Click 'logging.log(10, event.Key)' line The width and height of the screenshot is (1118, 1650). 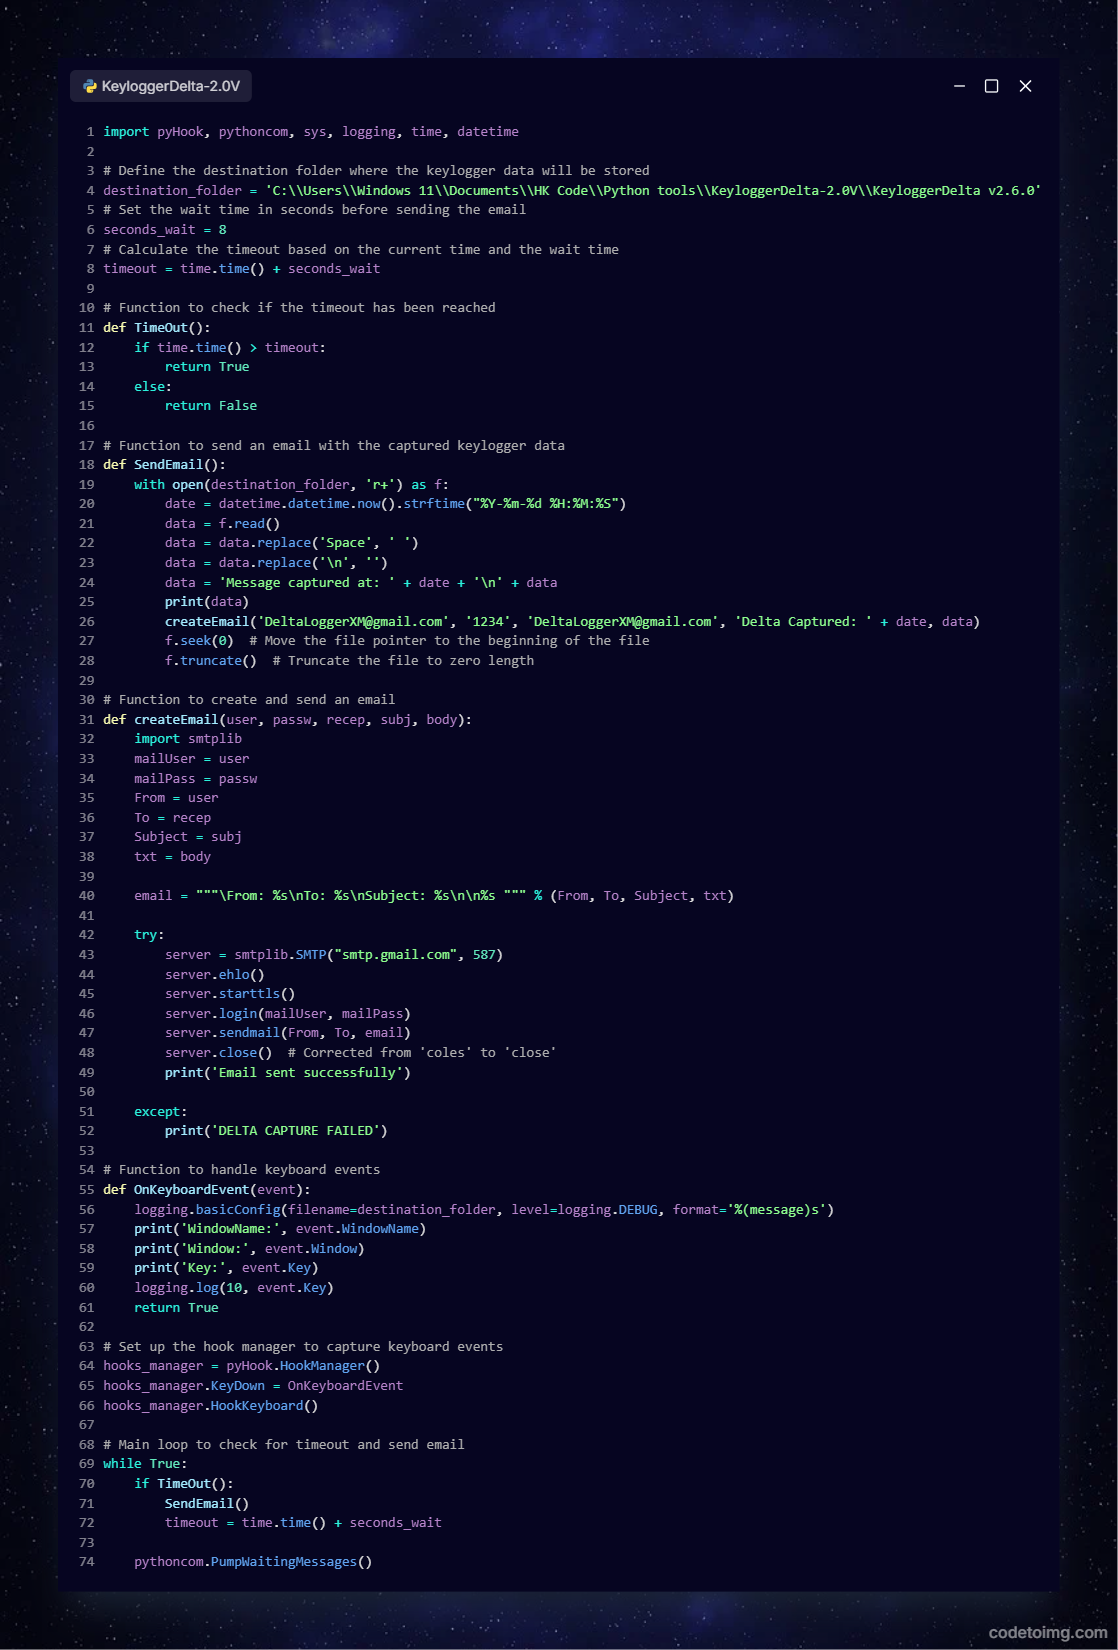(x=234, y=1288)
